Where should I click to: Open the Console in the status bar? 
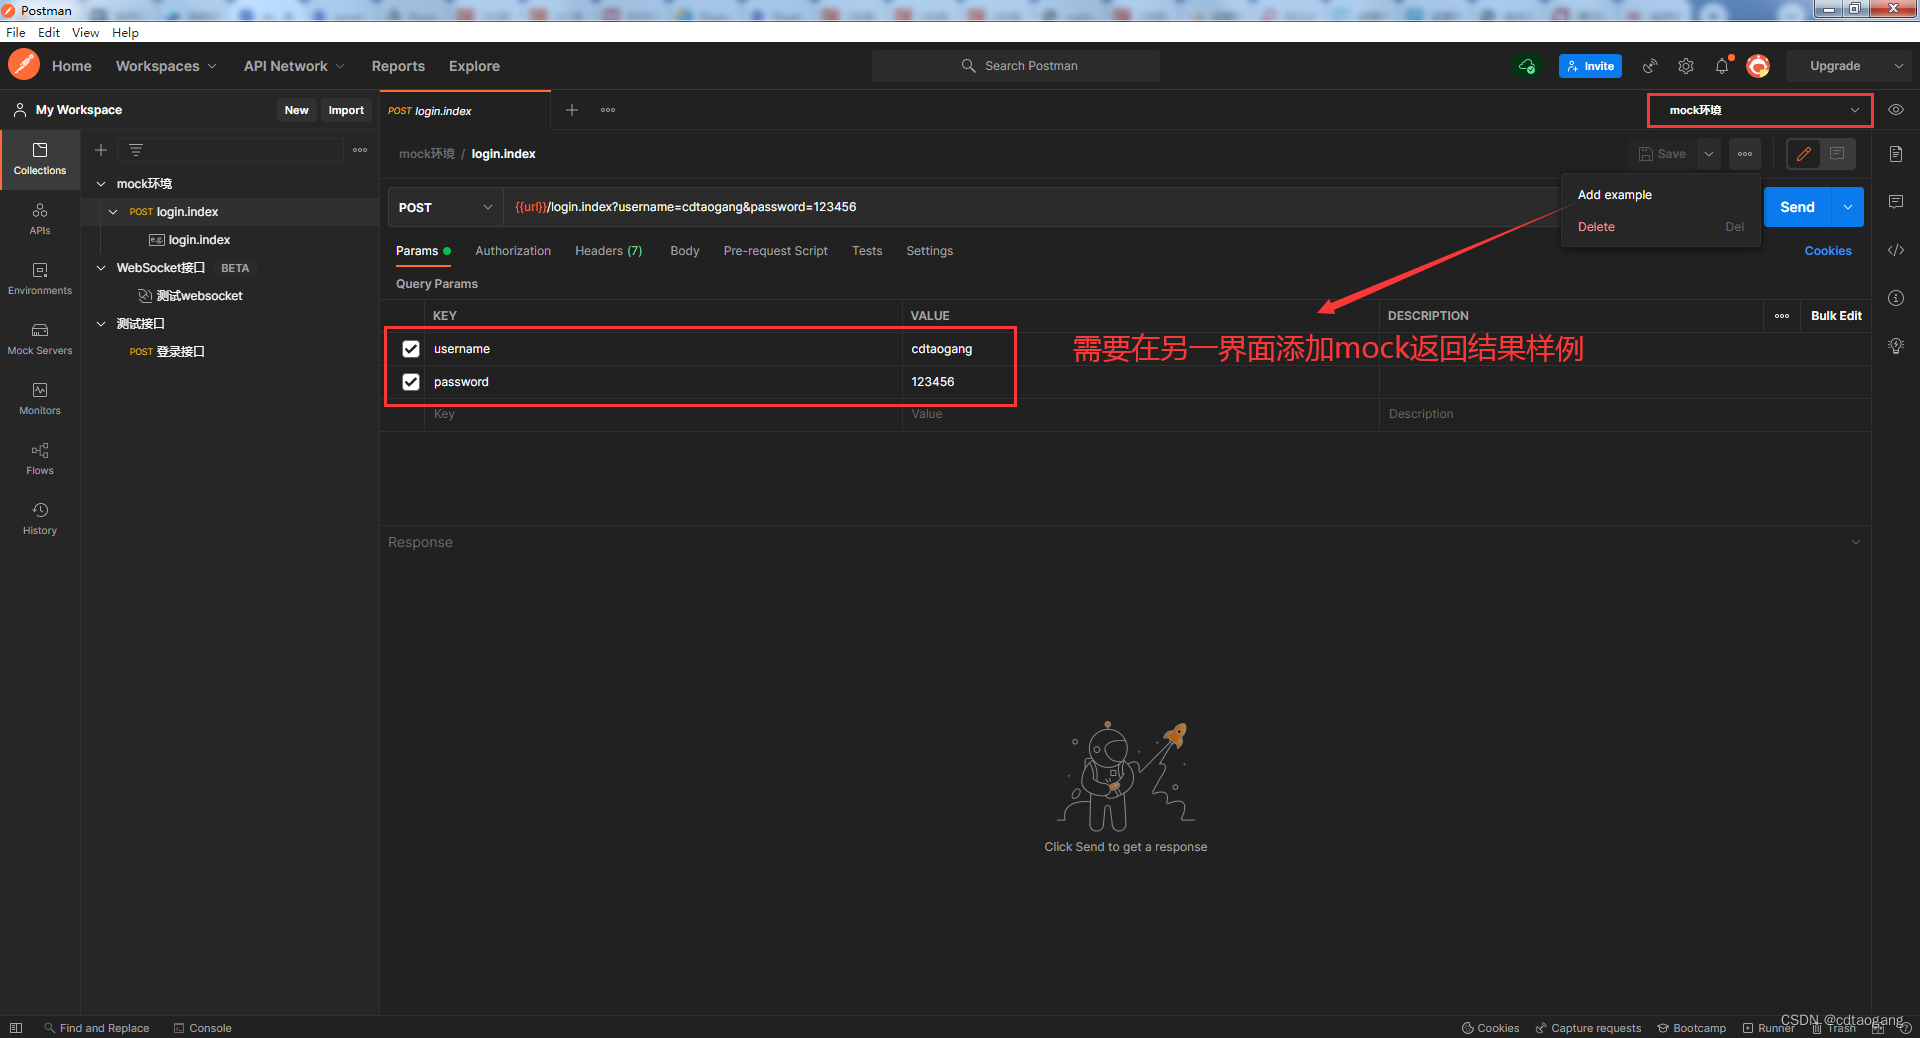point(203,1028)
